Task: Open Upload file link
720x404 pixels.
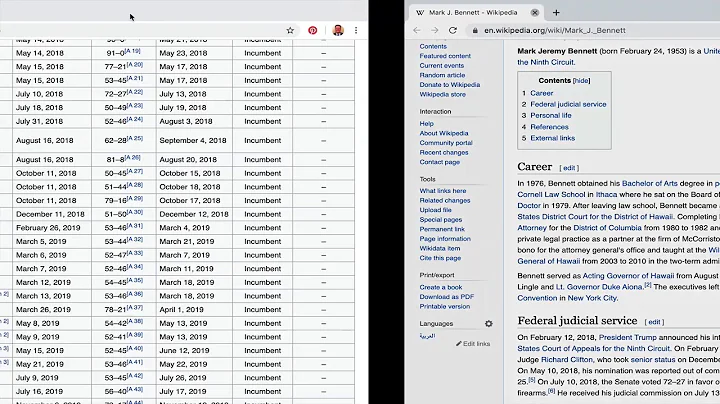Action: coord(435,210)
